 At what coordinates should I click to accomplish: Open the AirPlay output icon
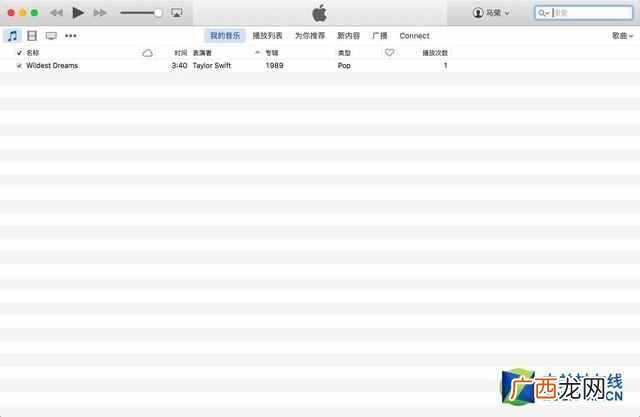pyautogui.click(x=176, y=13)
